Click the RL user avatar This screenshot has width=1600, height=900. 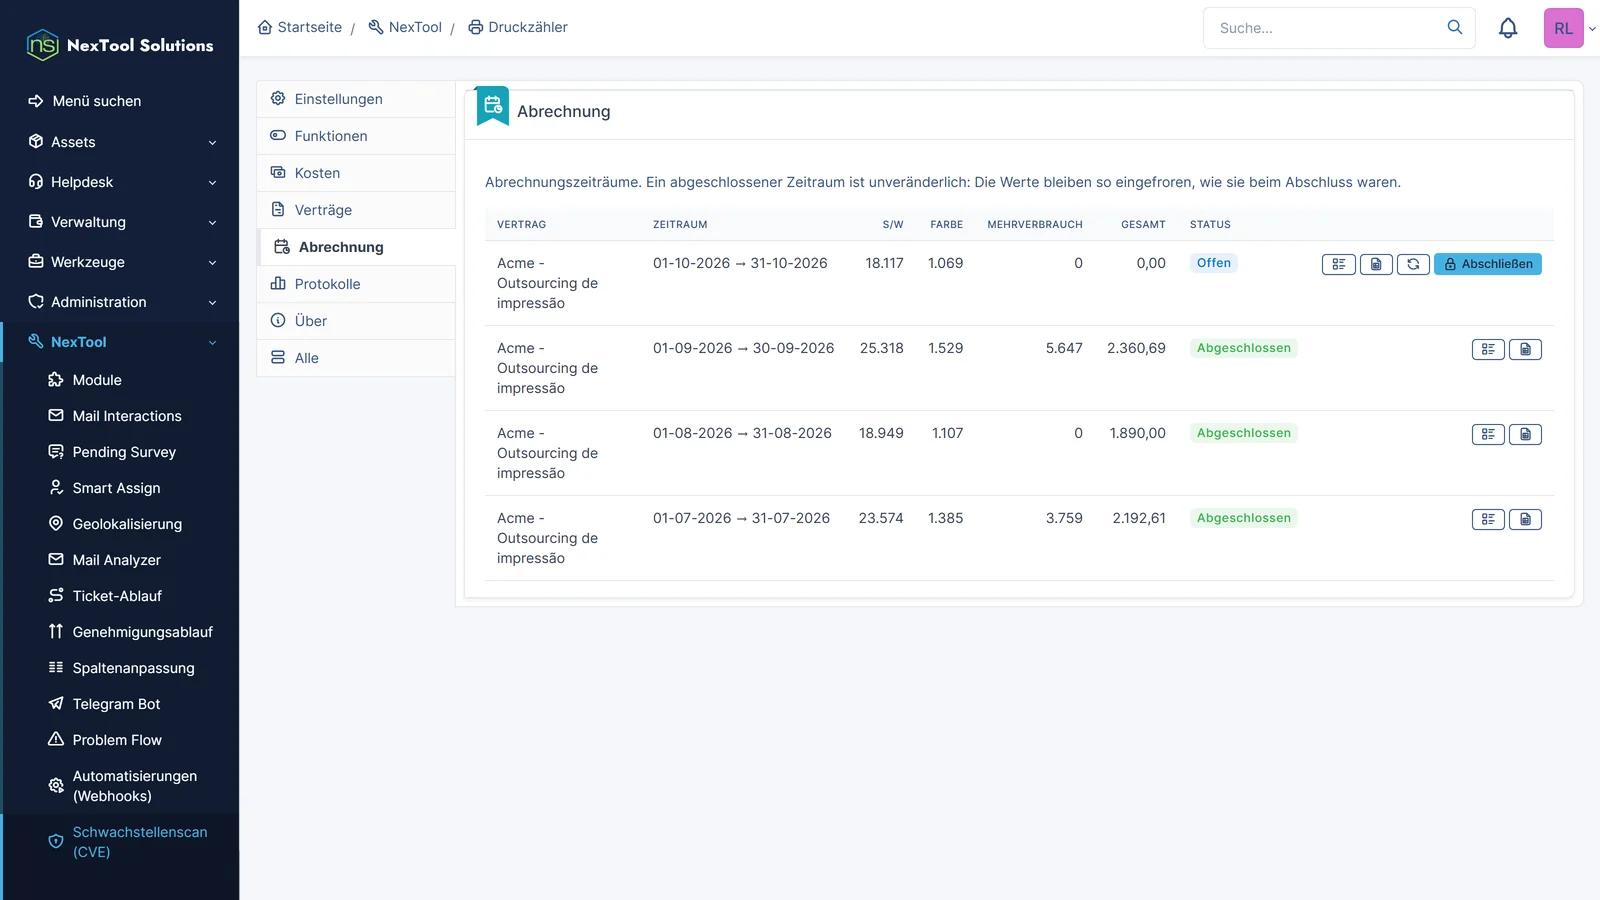click(x=1563, y=28)
